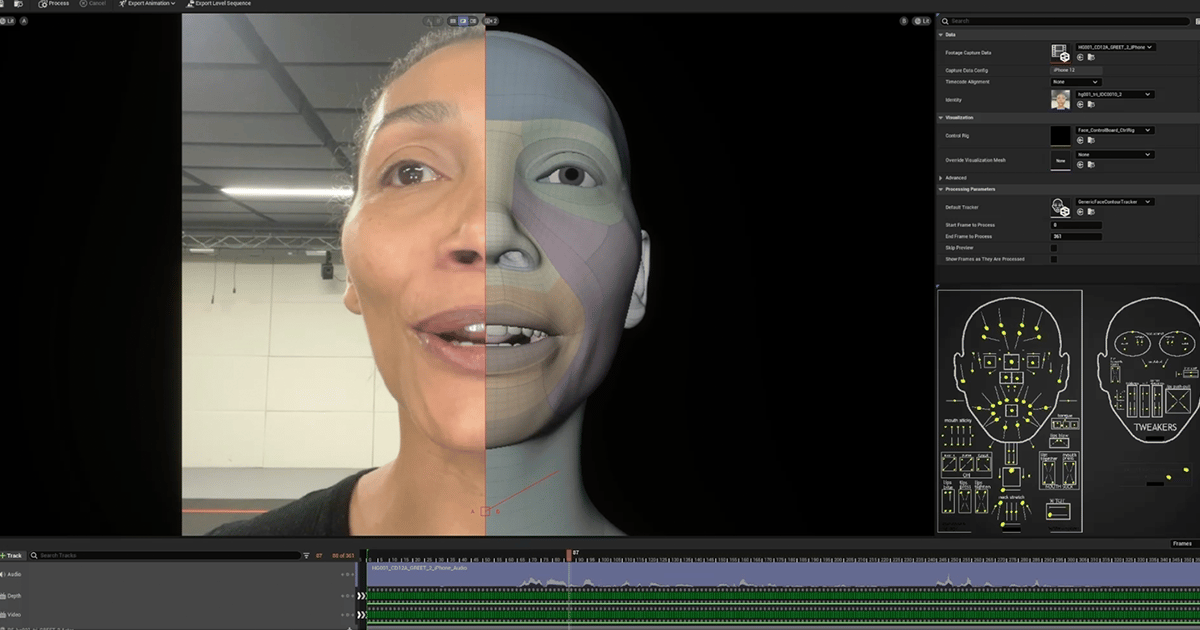Click Export Level Sequence
Image resolution: width=1200 pixels, height=630 pixels.
pos(219,4)
